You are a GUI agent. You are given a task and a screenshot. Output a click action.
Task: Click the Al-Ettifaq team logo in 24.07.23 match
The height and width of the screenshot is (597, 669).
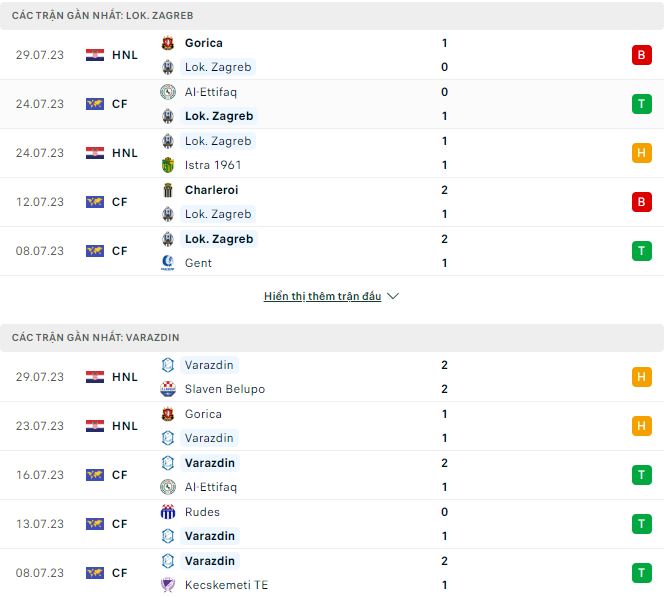coord(168,92)
